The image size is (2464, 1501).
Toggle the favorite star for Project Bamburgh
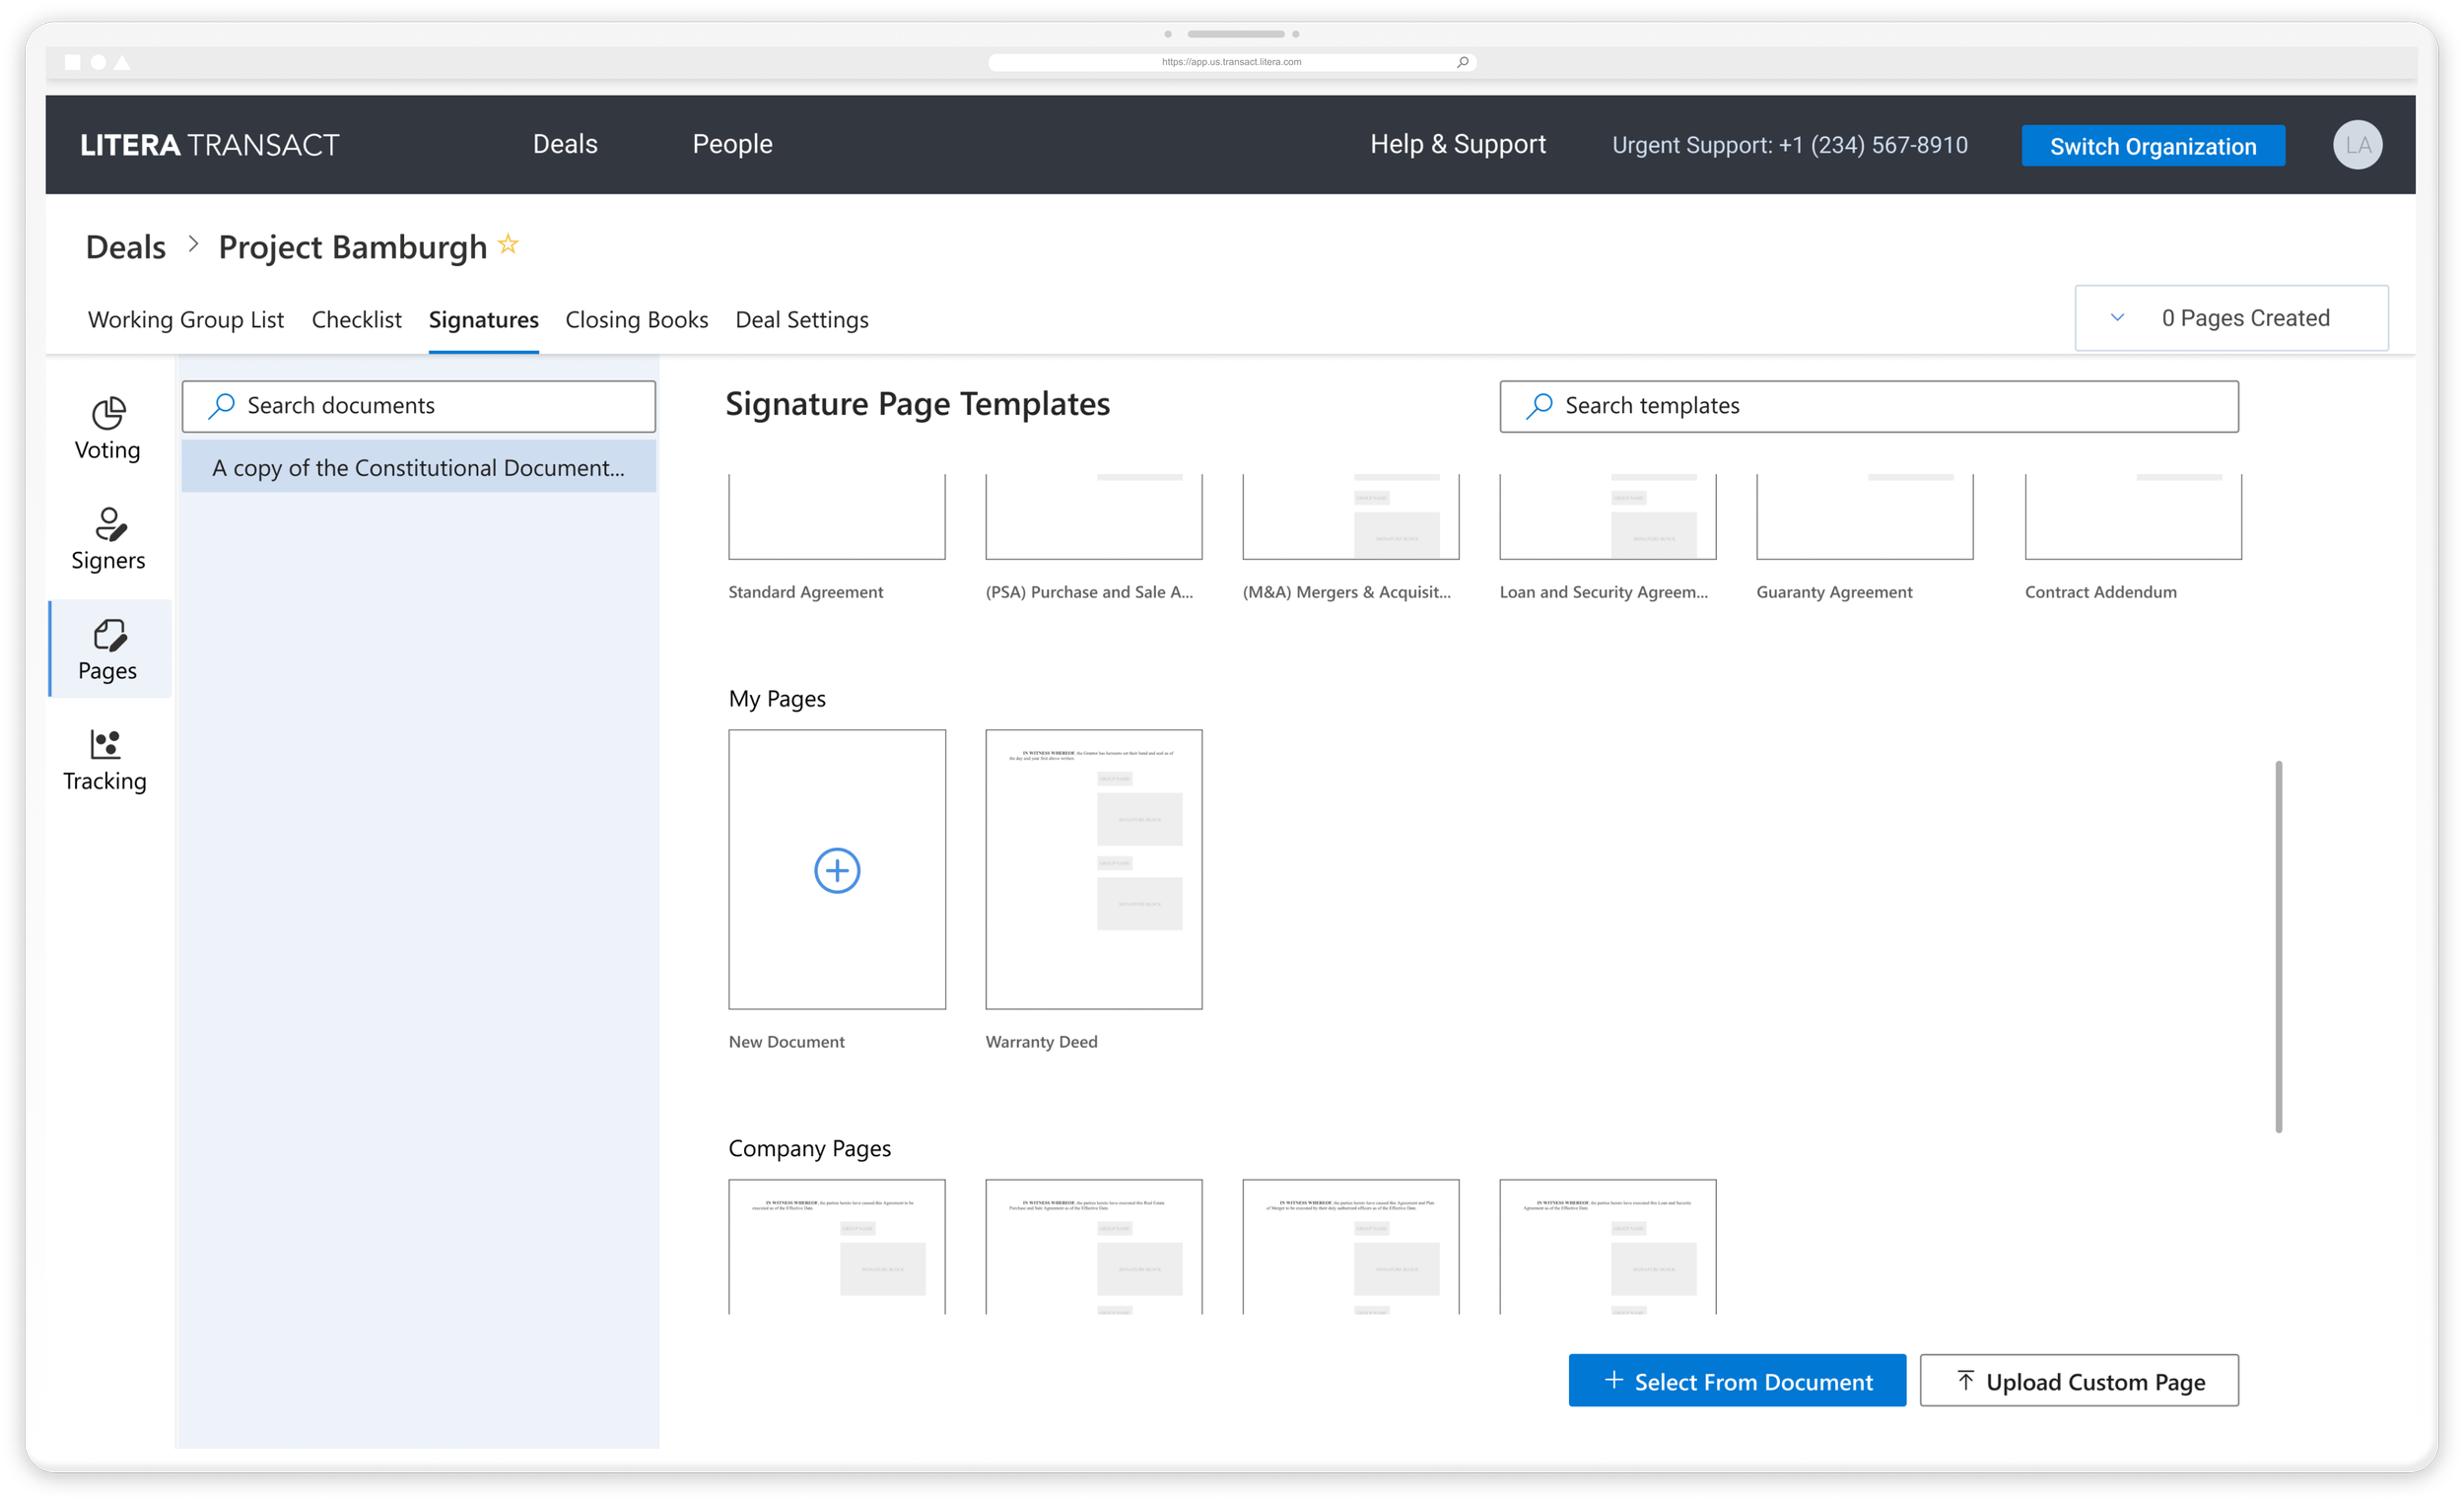point(508,244)
